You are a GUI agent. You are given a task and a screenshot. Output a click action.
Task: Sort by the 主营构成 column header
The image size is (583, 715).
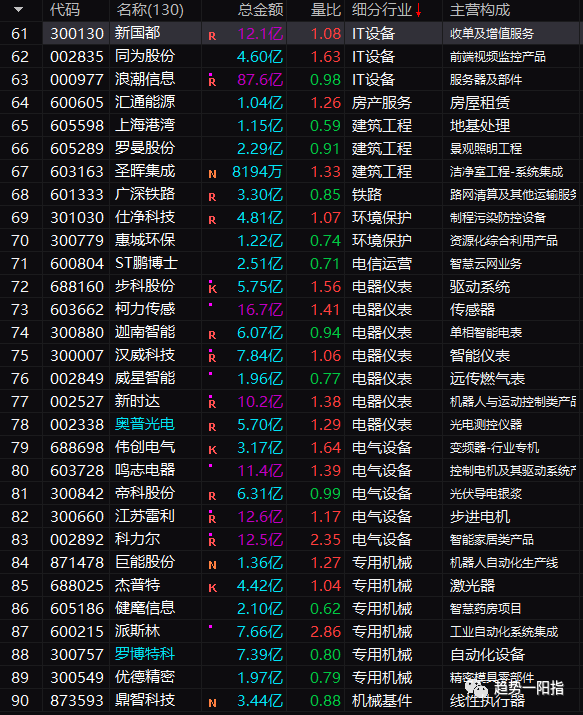click(x=480, y=10)
